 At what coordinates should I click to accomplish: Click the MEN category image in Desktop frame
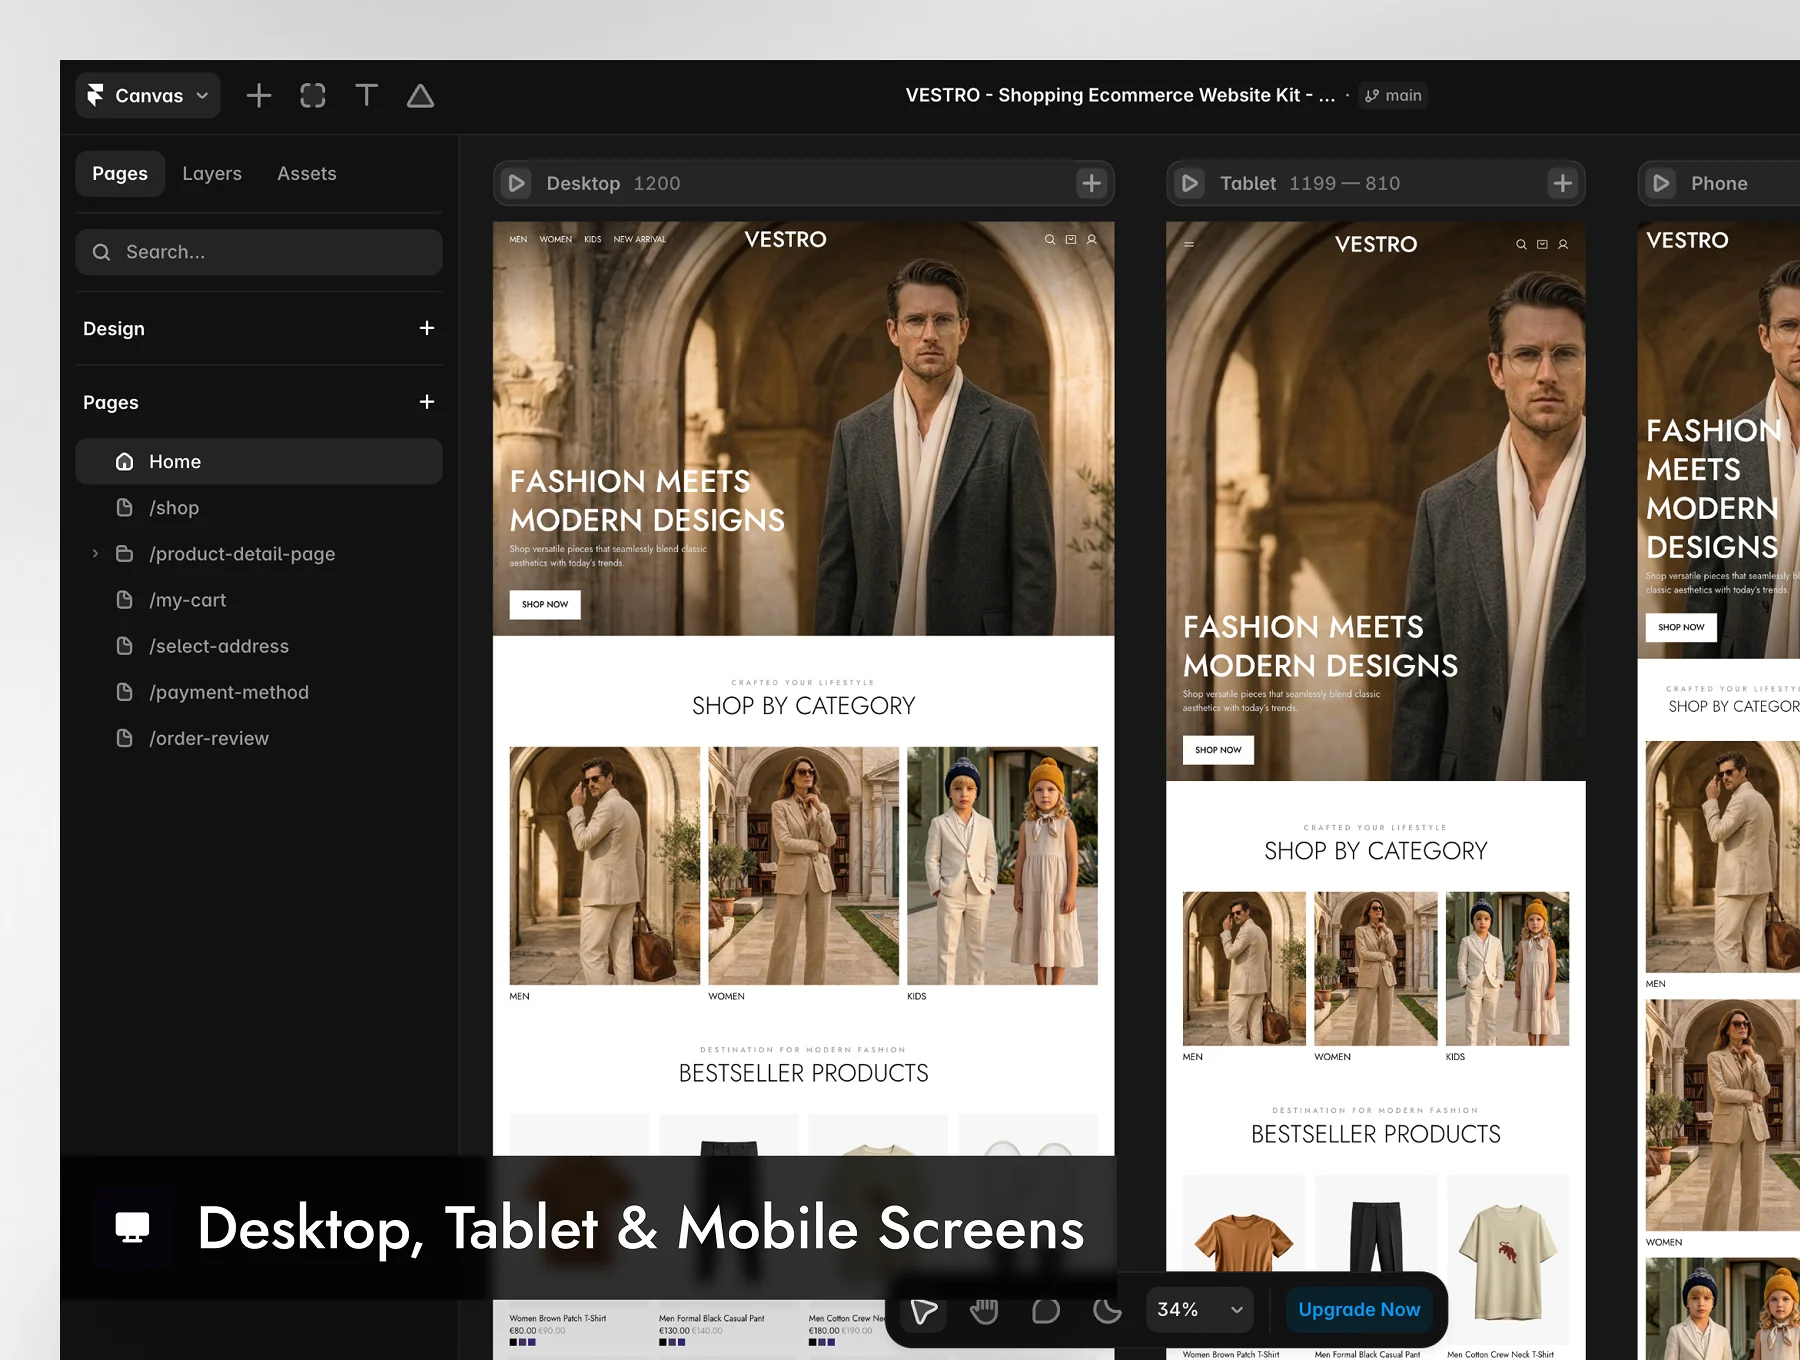click(x=605, y=865)
